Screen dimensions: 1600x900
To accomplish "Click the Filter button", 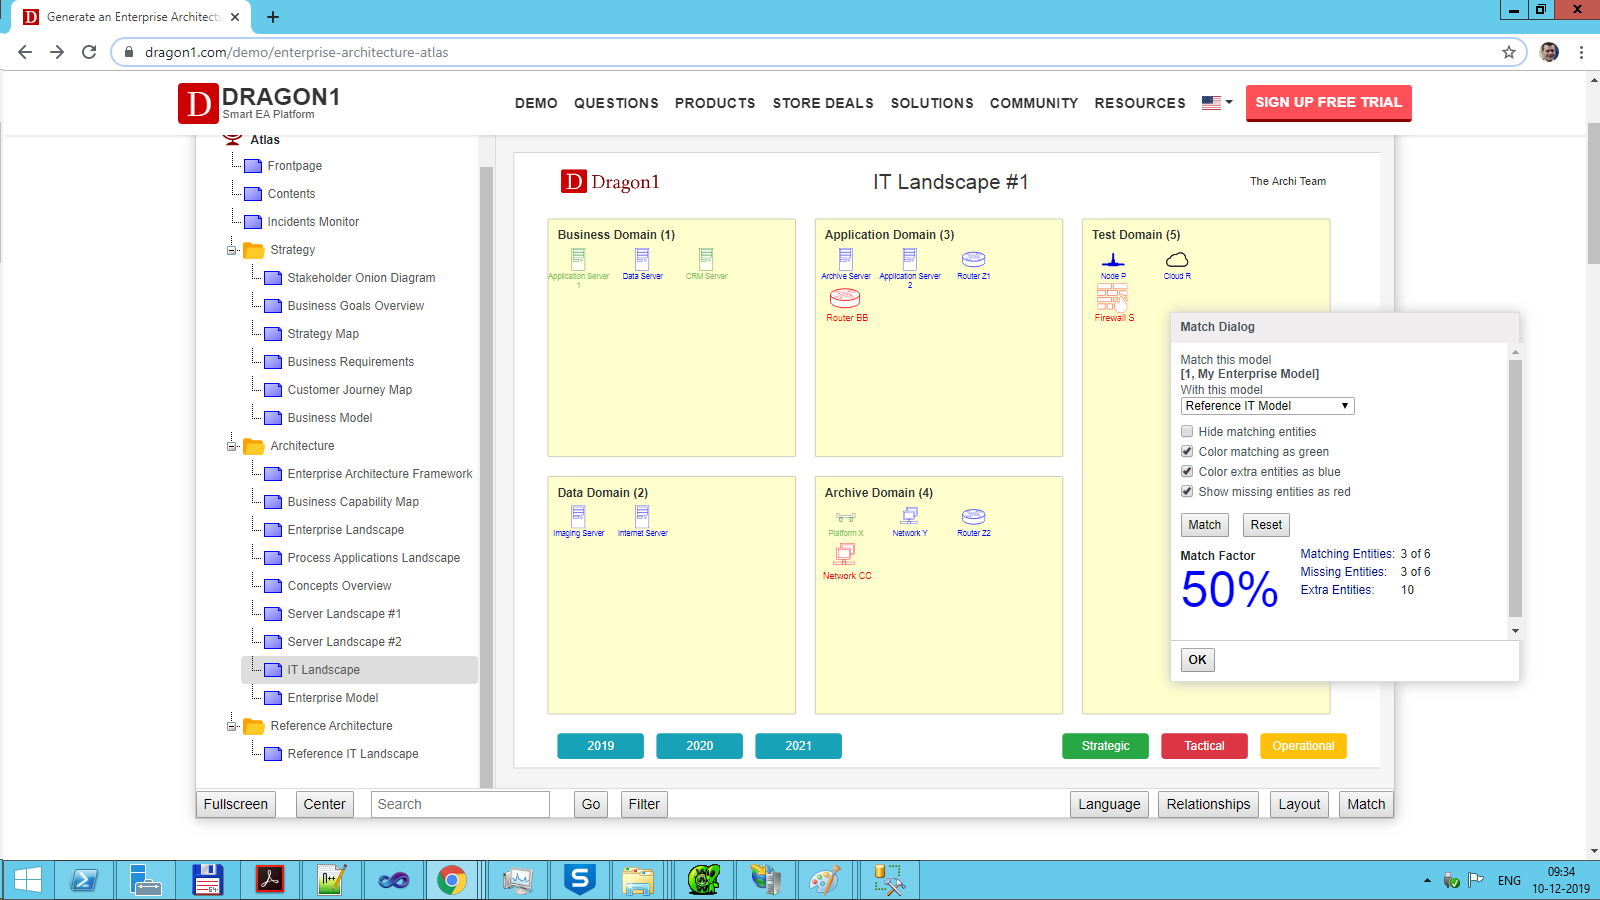I will coord(644,804).
